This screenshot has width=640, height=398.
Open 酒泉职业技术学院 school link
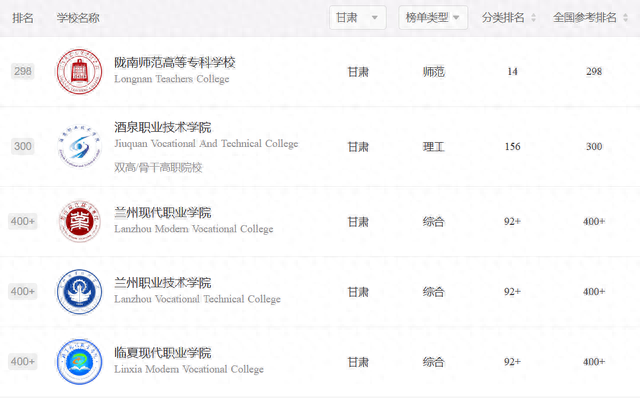coord(162,127)
